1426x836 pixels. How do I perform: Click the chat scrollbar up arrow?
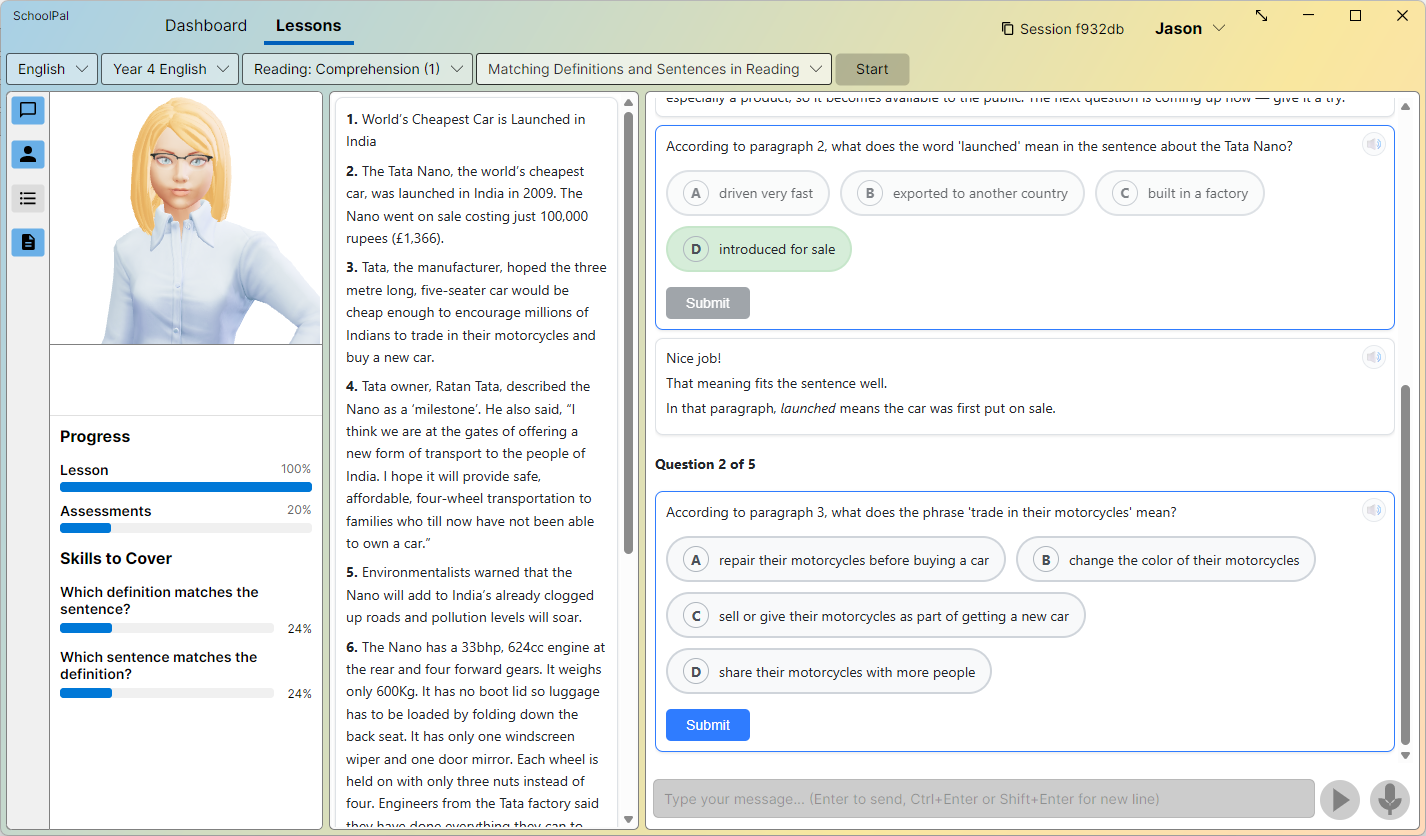1405,105
